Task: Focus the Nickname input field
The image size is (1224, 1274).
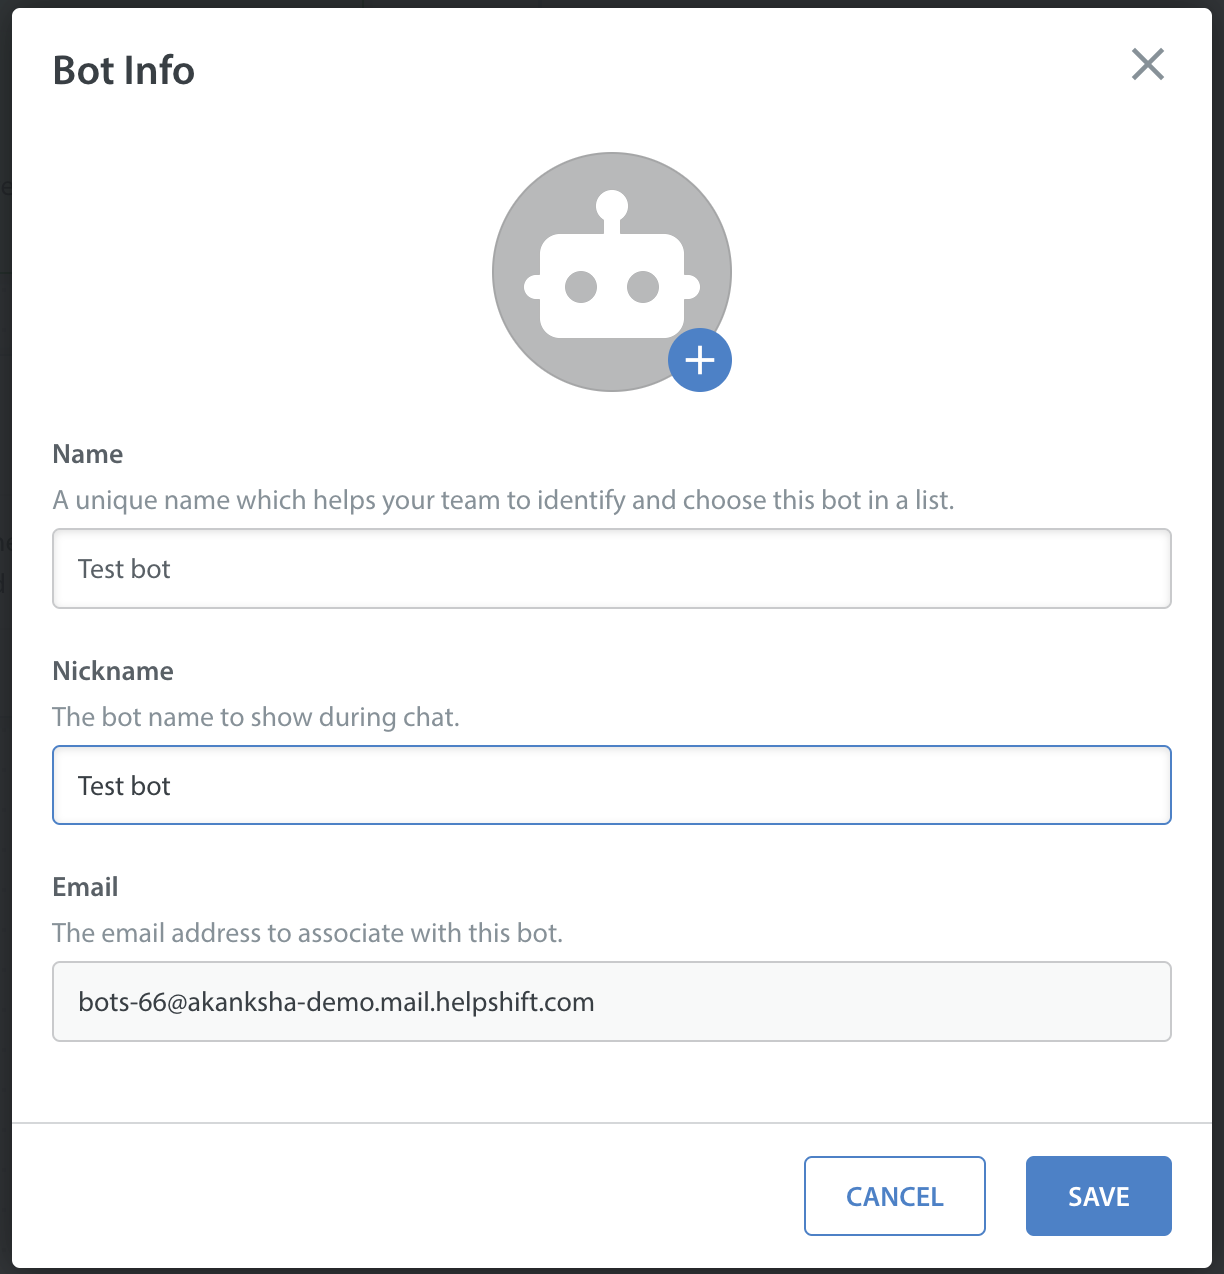Action: pyautogui.click(x=612, y=785)
